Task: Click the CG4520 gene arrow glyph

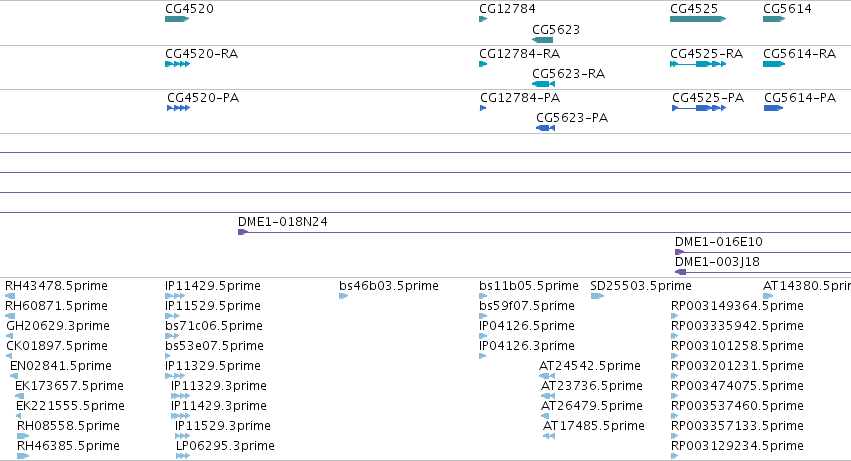Action: [177, 19]
